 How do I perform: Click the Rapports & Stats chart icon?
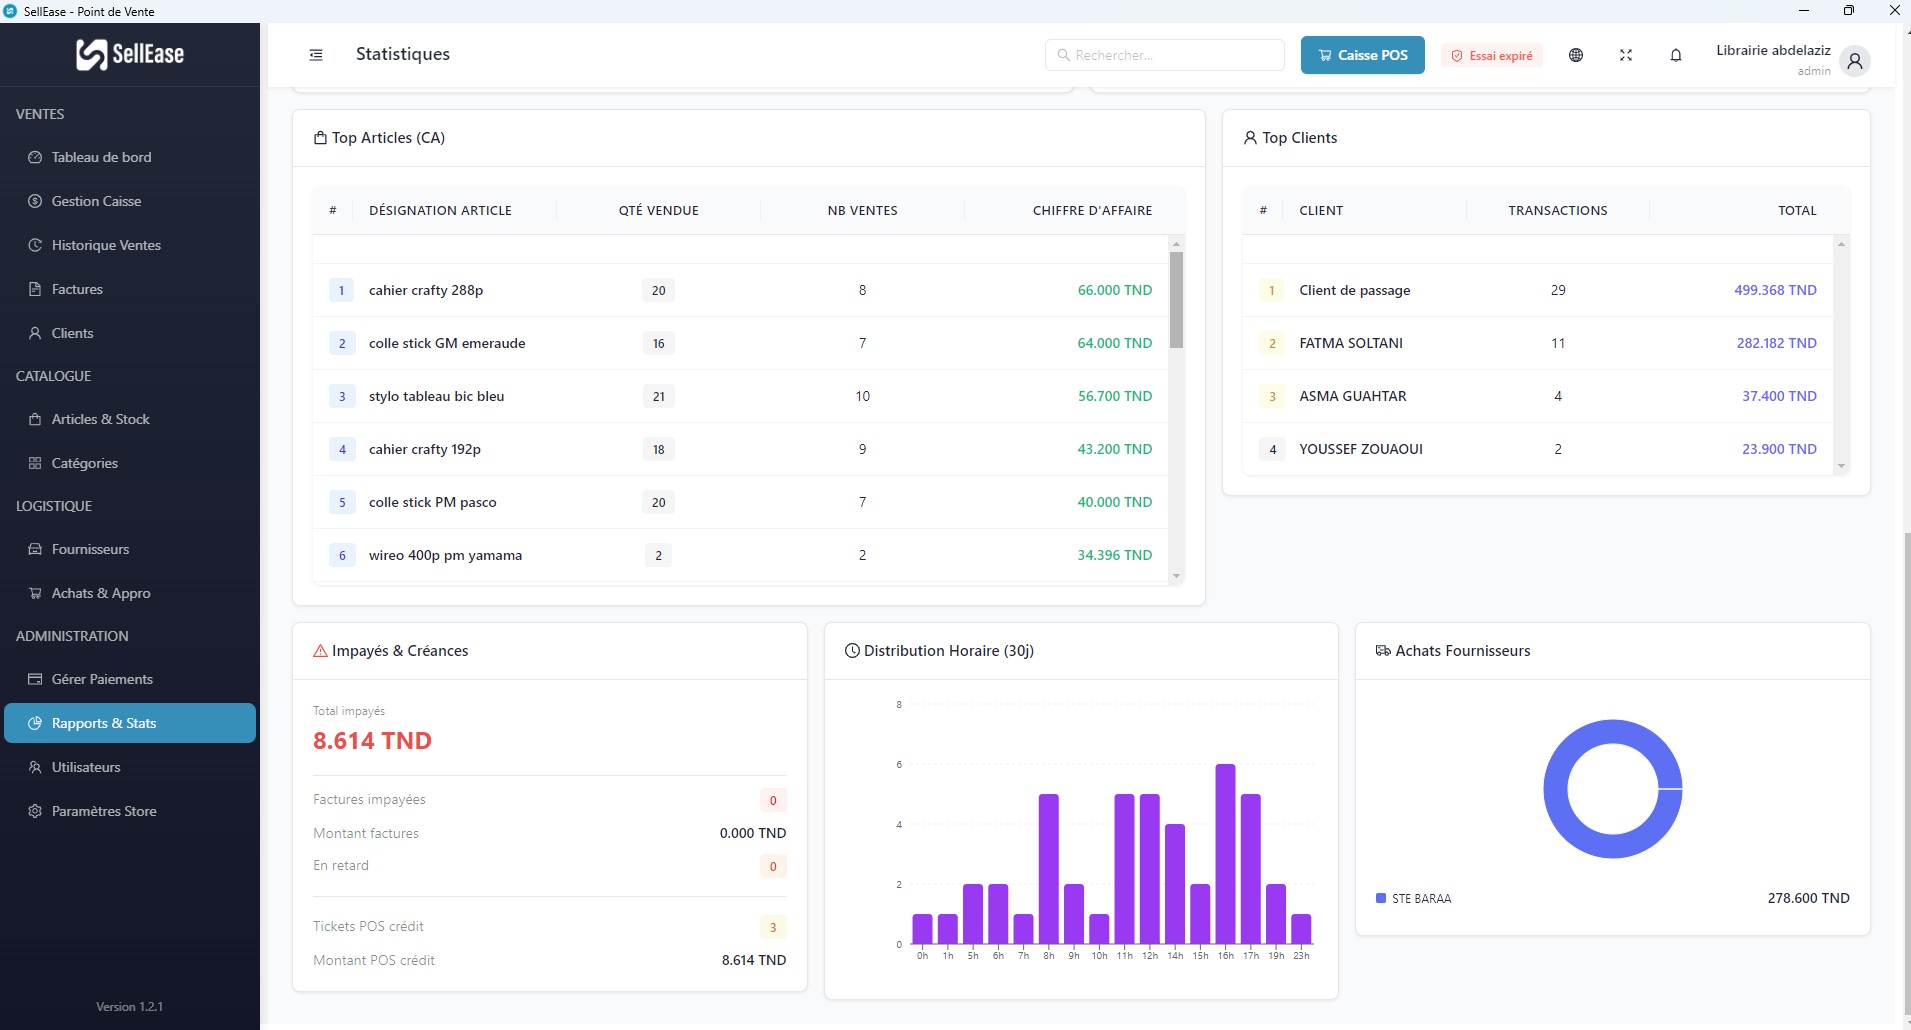pyautogui.click(x=35, y=723)
